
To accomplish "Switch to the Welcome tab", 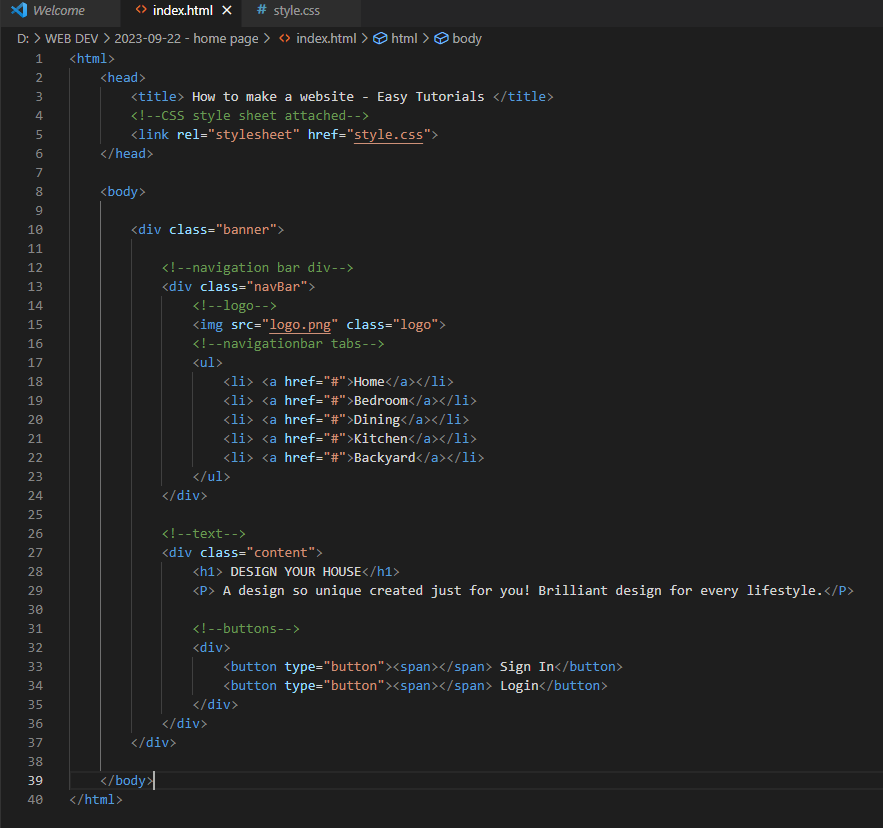I will tap(58, 11).
